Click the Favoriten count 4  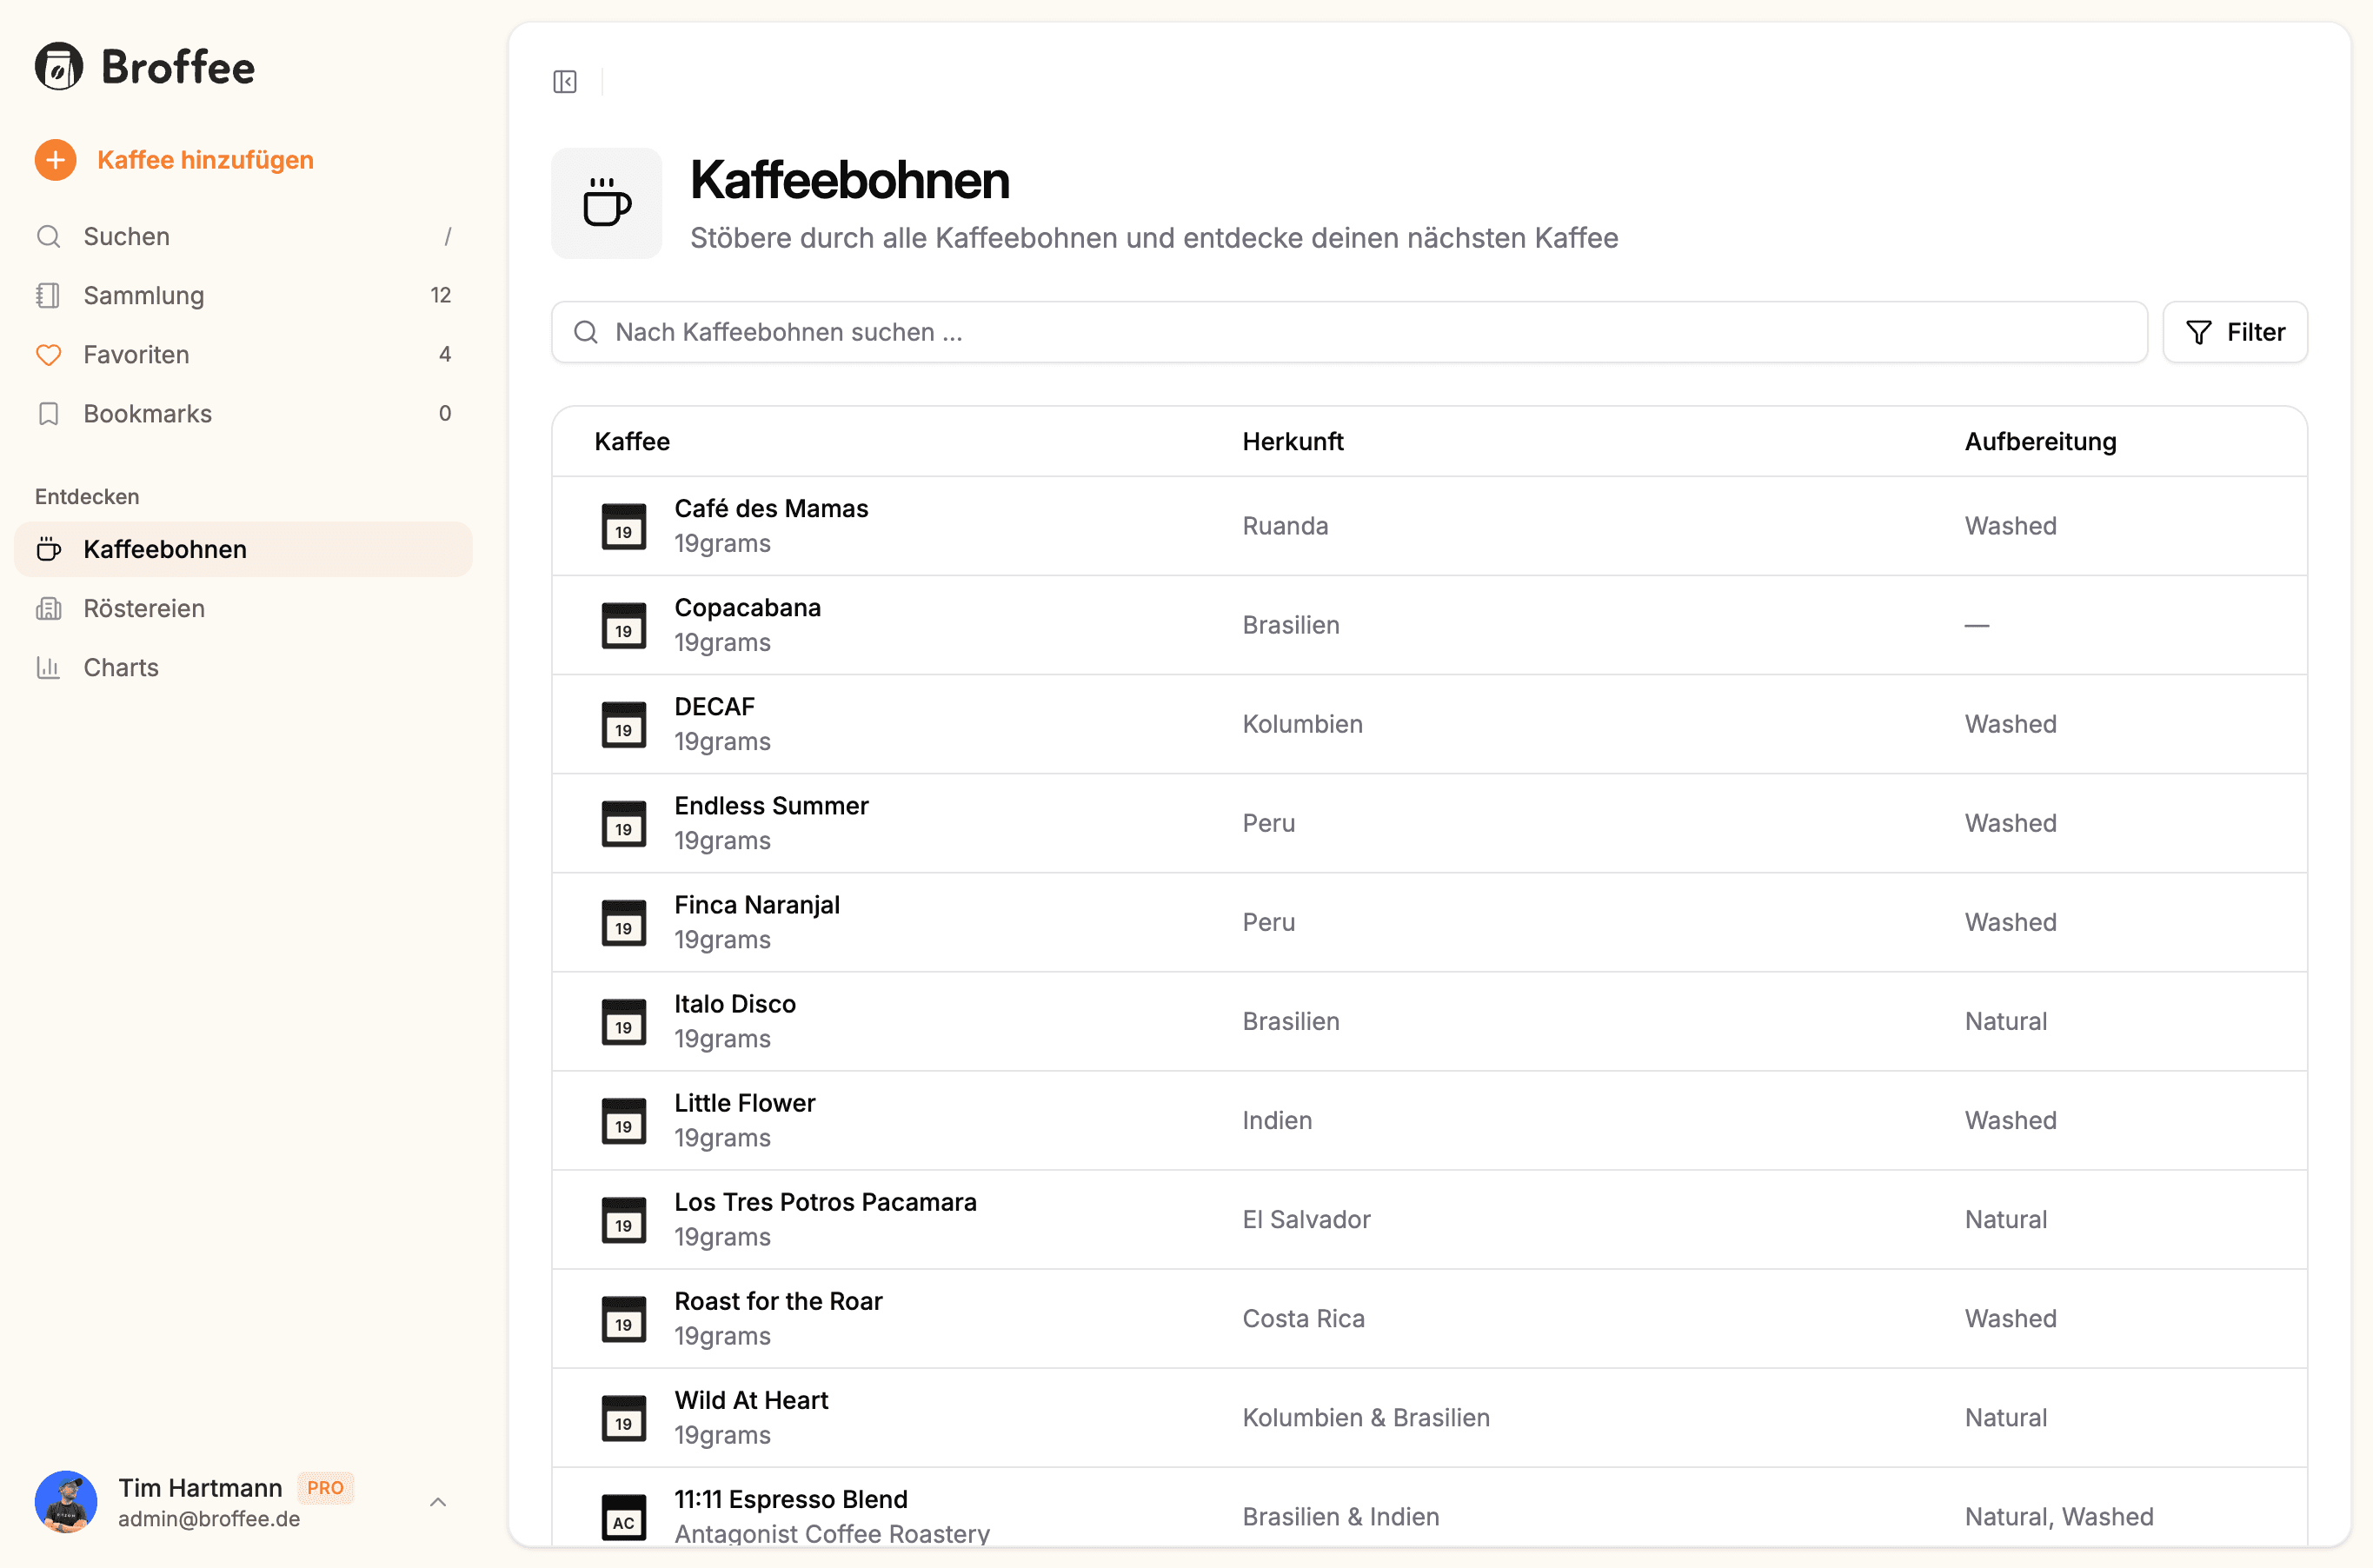pyautogui.click(x=445, y=355)
